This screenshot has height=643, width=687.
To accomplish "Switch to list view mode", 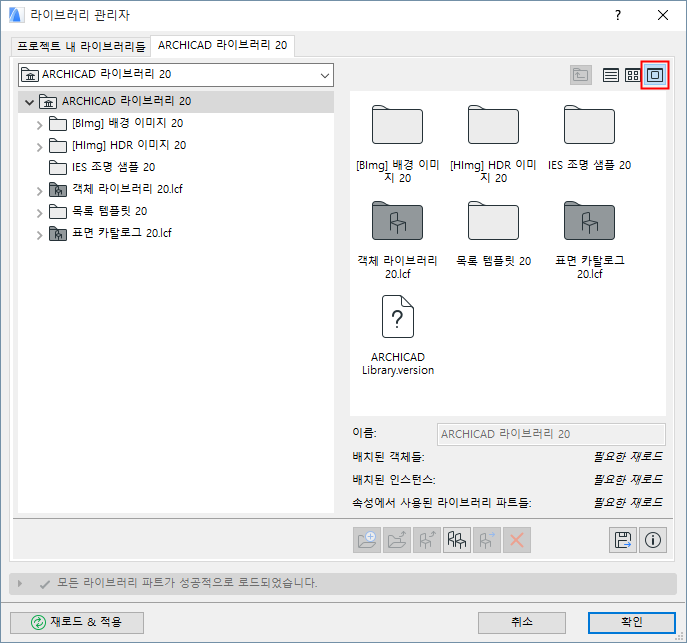I will point(611,75).
